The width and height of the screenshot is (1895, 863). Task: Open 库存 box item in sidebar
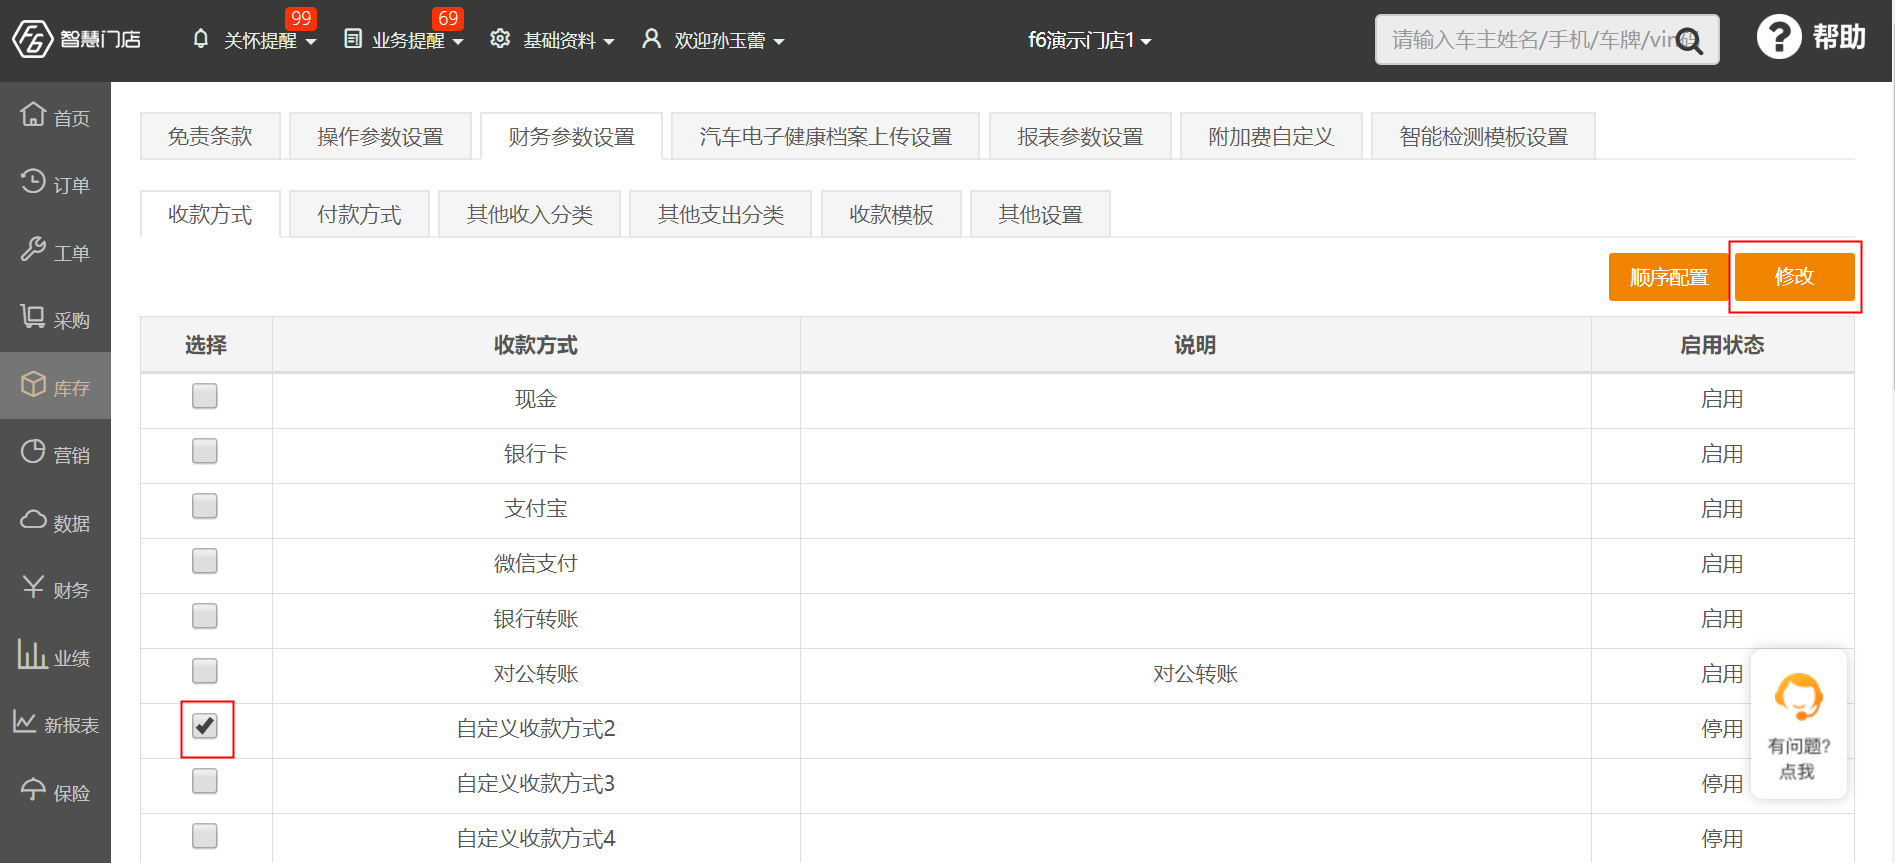coord(55,386)
